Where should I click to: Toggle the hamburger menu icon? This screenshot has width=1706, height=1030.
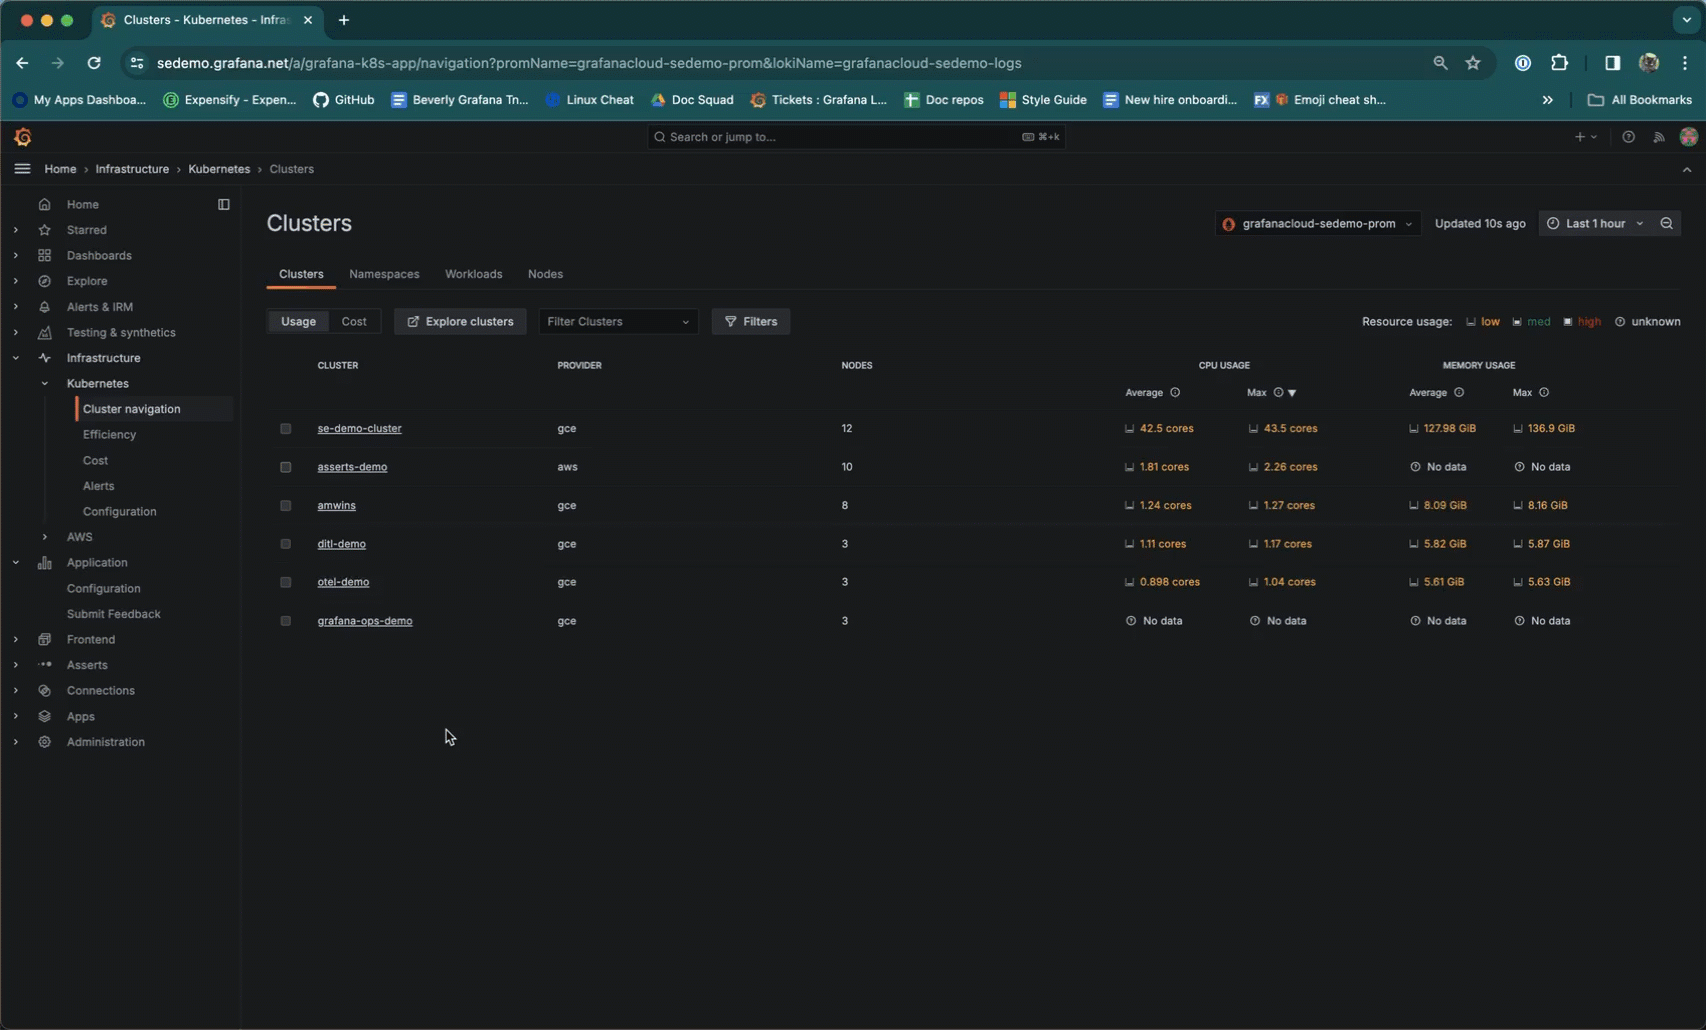[22, 169]
